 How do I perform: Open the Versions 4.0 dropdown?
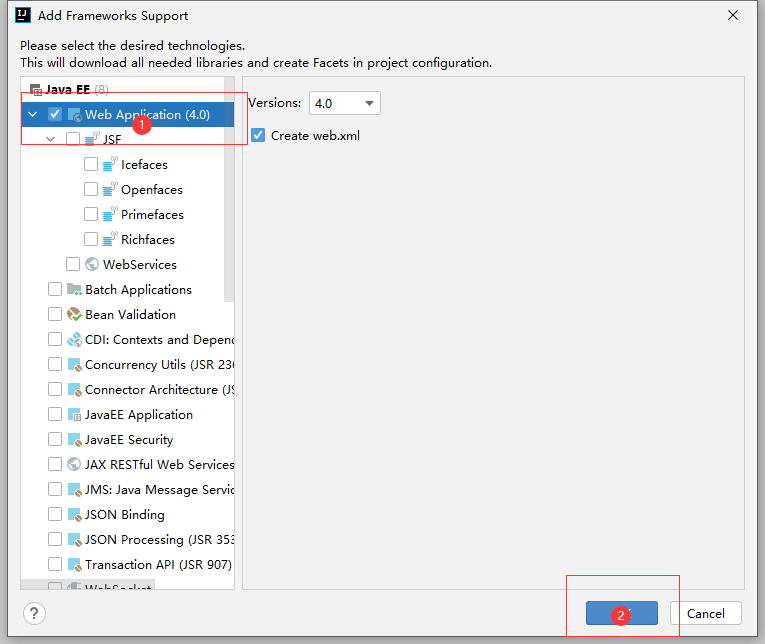(345, 103)
